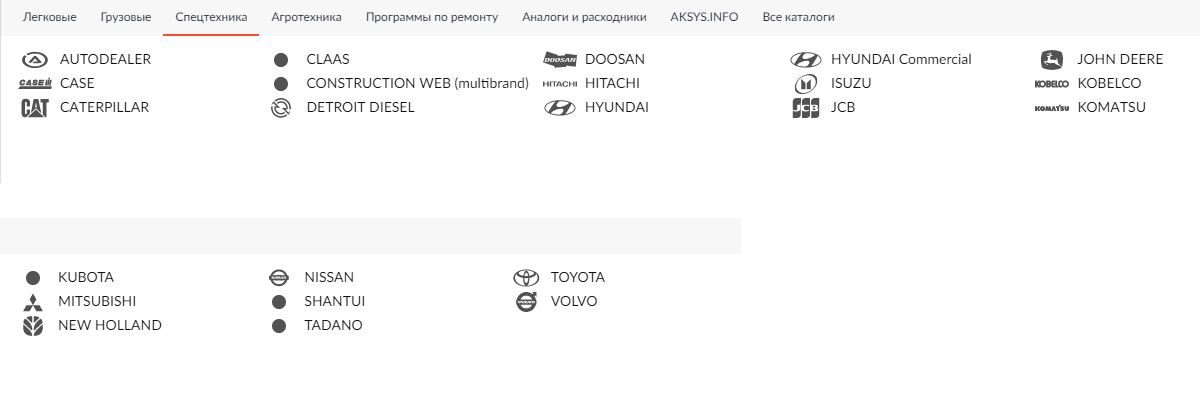Open the TADANO catalog link
1200x397 pixels.
coord(333,325)
